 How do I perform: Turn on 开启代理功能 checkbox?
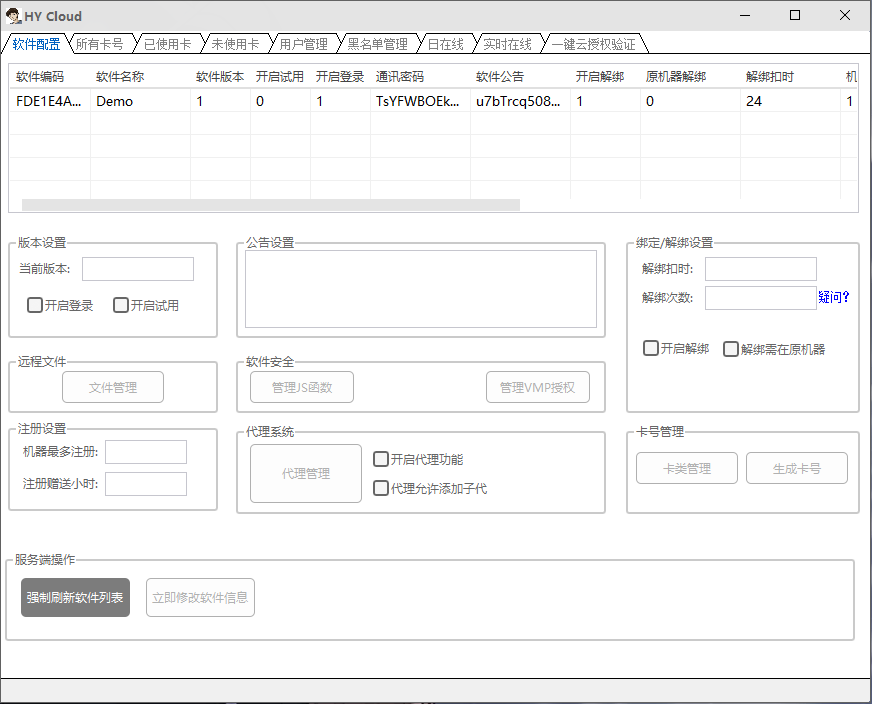point(381,460)
